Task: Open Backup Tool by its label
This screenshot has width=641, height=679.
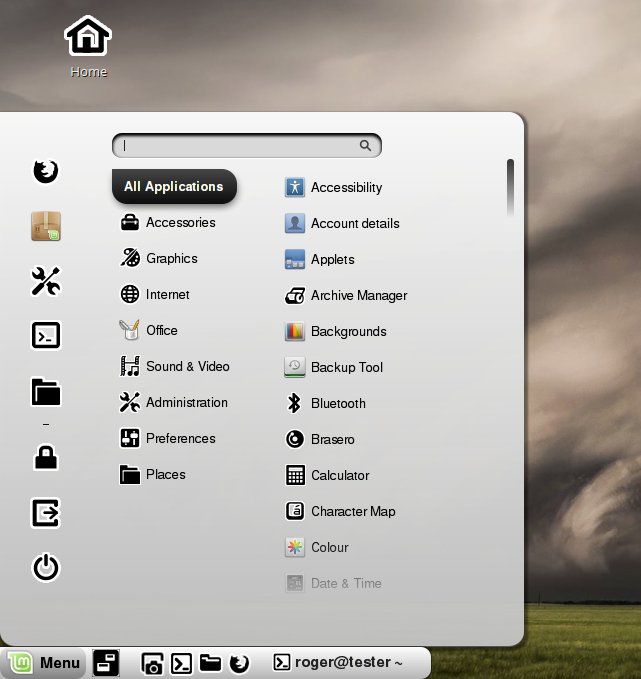Action: (347, 367)
